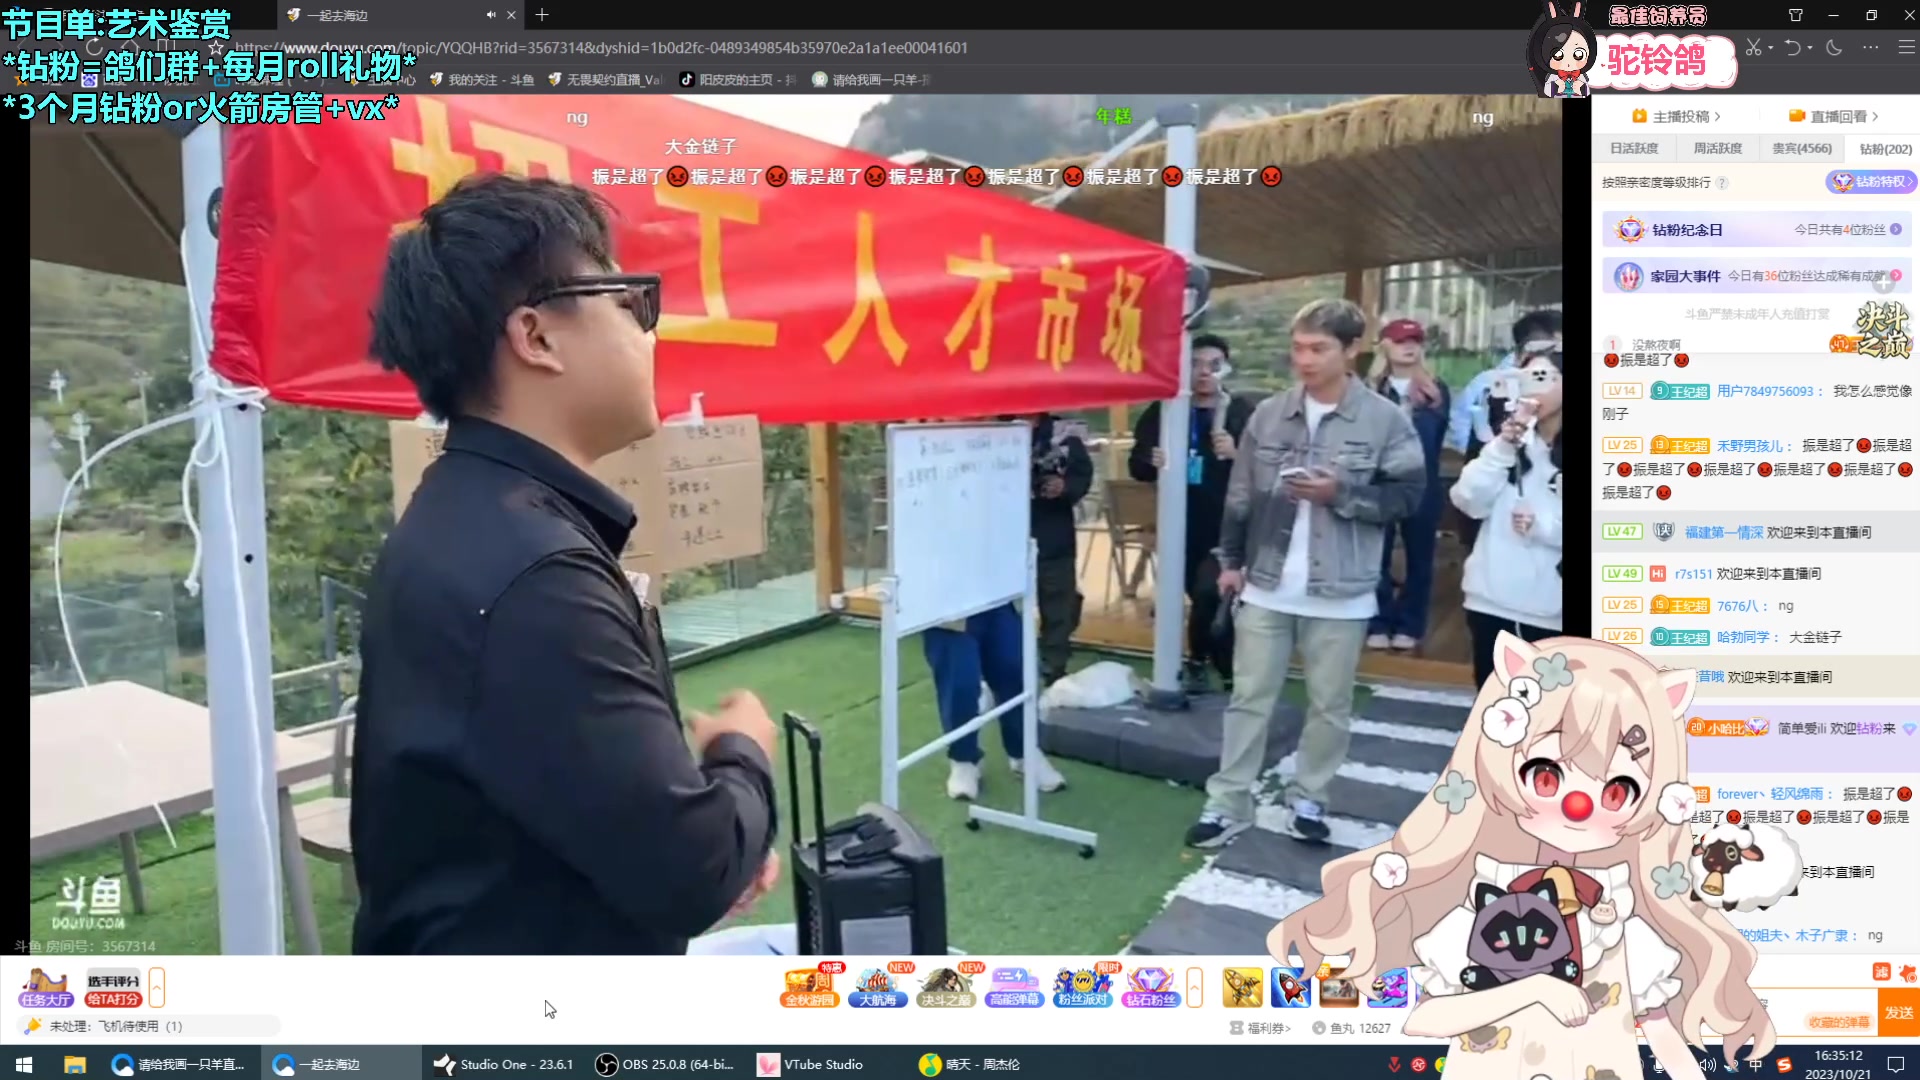Open the undo history dropdown arrow
The width and height of the screenshot is (1920, 1080).
(1809, 47)
